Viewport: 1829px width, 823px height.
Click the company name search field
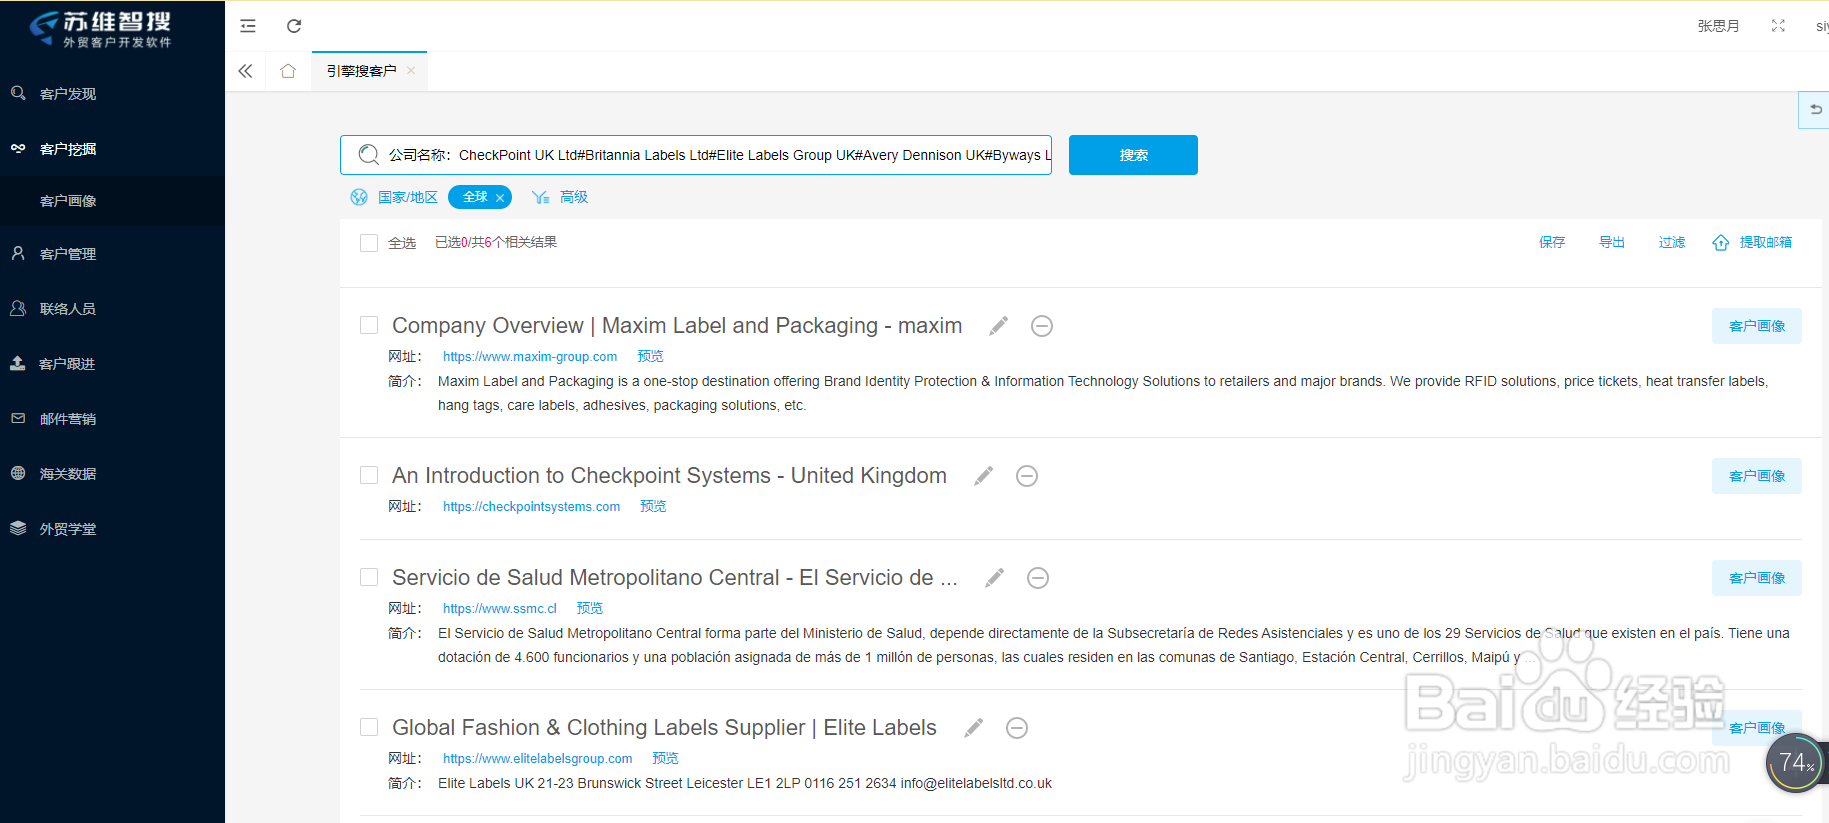(x=696, y=155)
